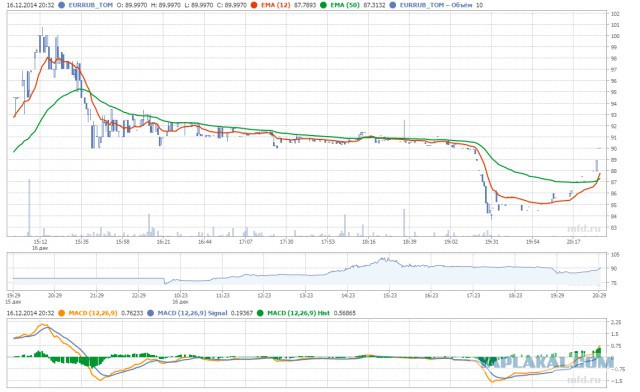Click the 100 price axis label
The image size is (640, 392).
pos(615,36)
